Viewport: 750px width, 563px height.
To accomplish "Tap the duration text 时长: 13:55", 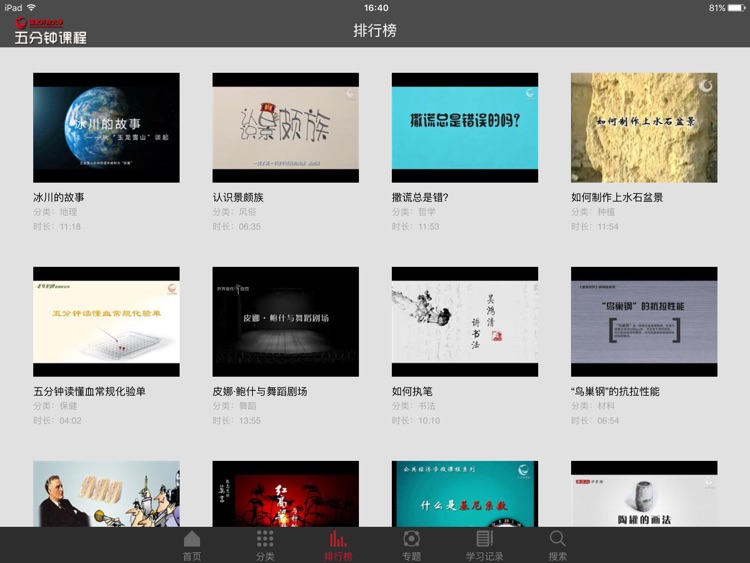I will tap(237, 420).
